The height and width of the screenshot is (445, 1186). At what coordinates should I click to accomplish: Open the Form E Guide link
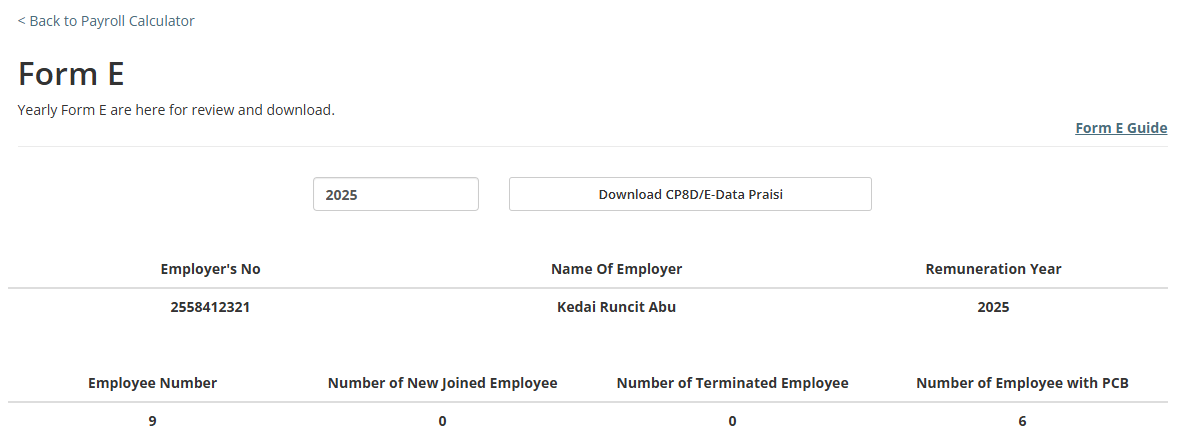1121,128
